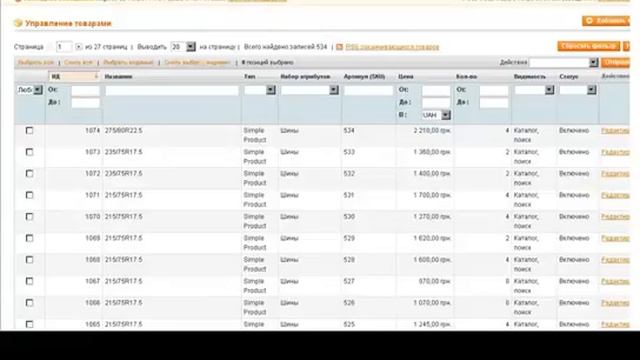Click the next page arrow icon

tap(78, 47)
